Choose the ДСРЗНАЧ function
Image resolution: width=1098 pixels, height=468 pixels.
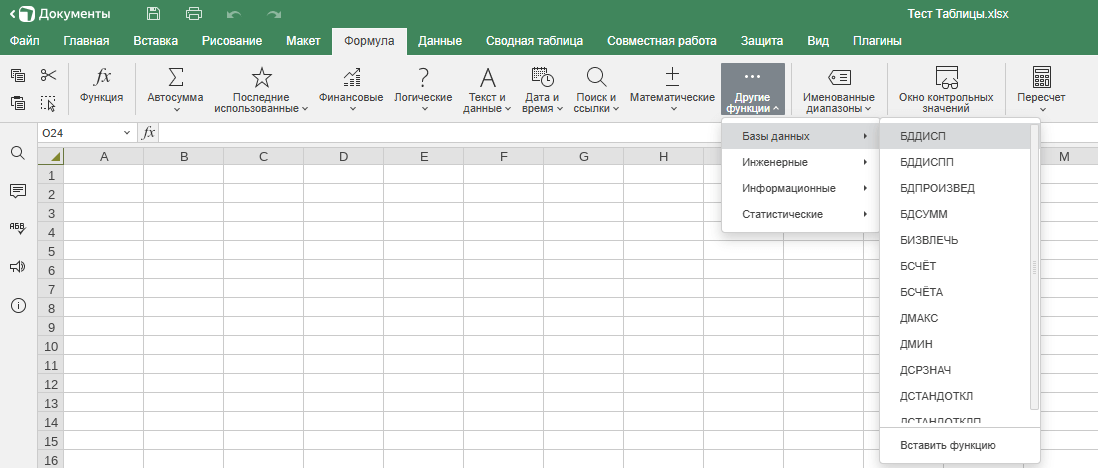point(955,370)
